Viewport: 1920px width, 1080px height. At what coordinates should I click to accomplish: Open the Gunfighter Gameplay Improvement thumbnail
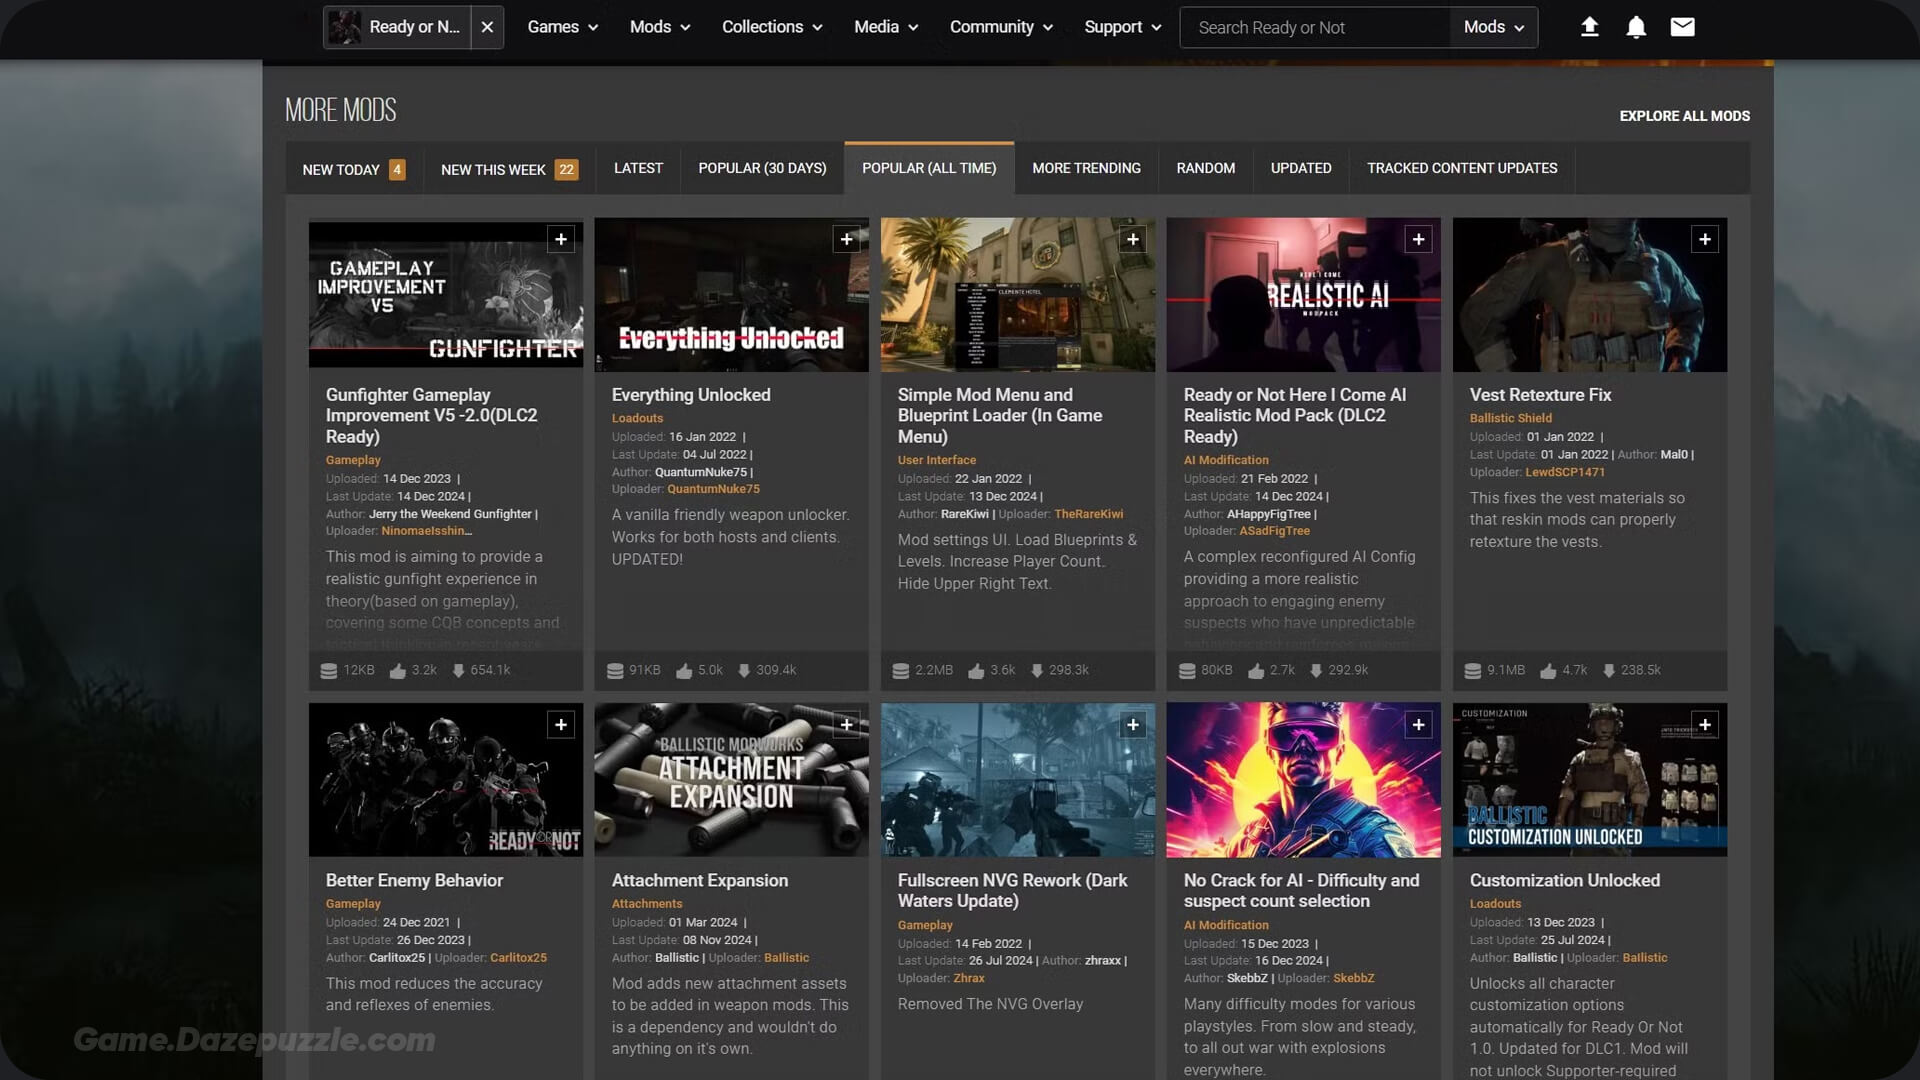[445, 294]
